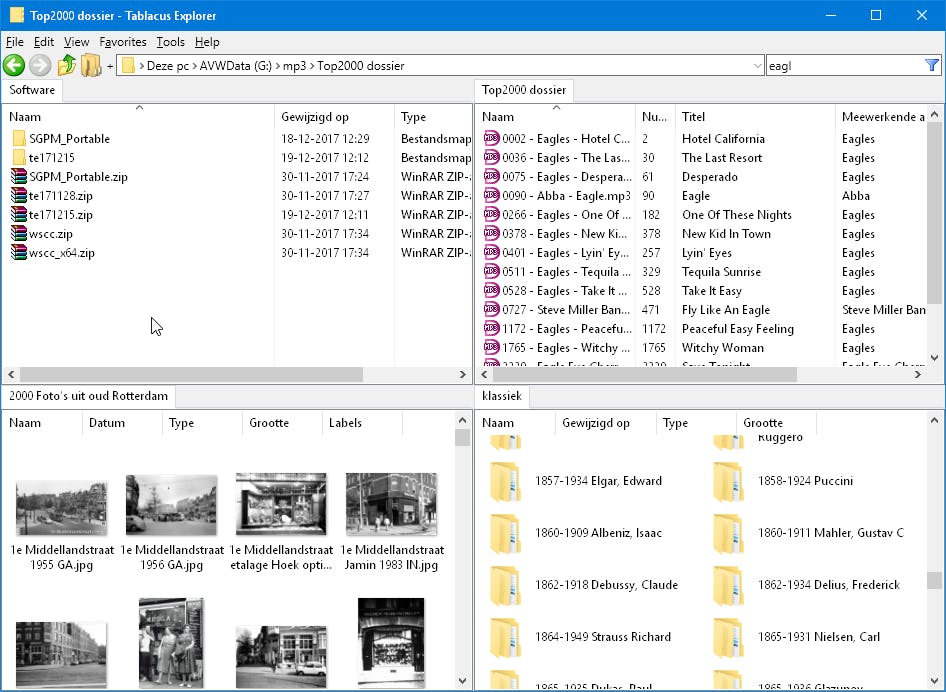Switch to the klassiek tab
The image size is (946, 692).
click(502, 396)
